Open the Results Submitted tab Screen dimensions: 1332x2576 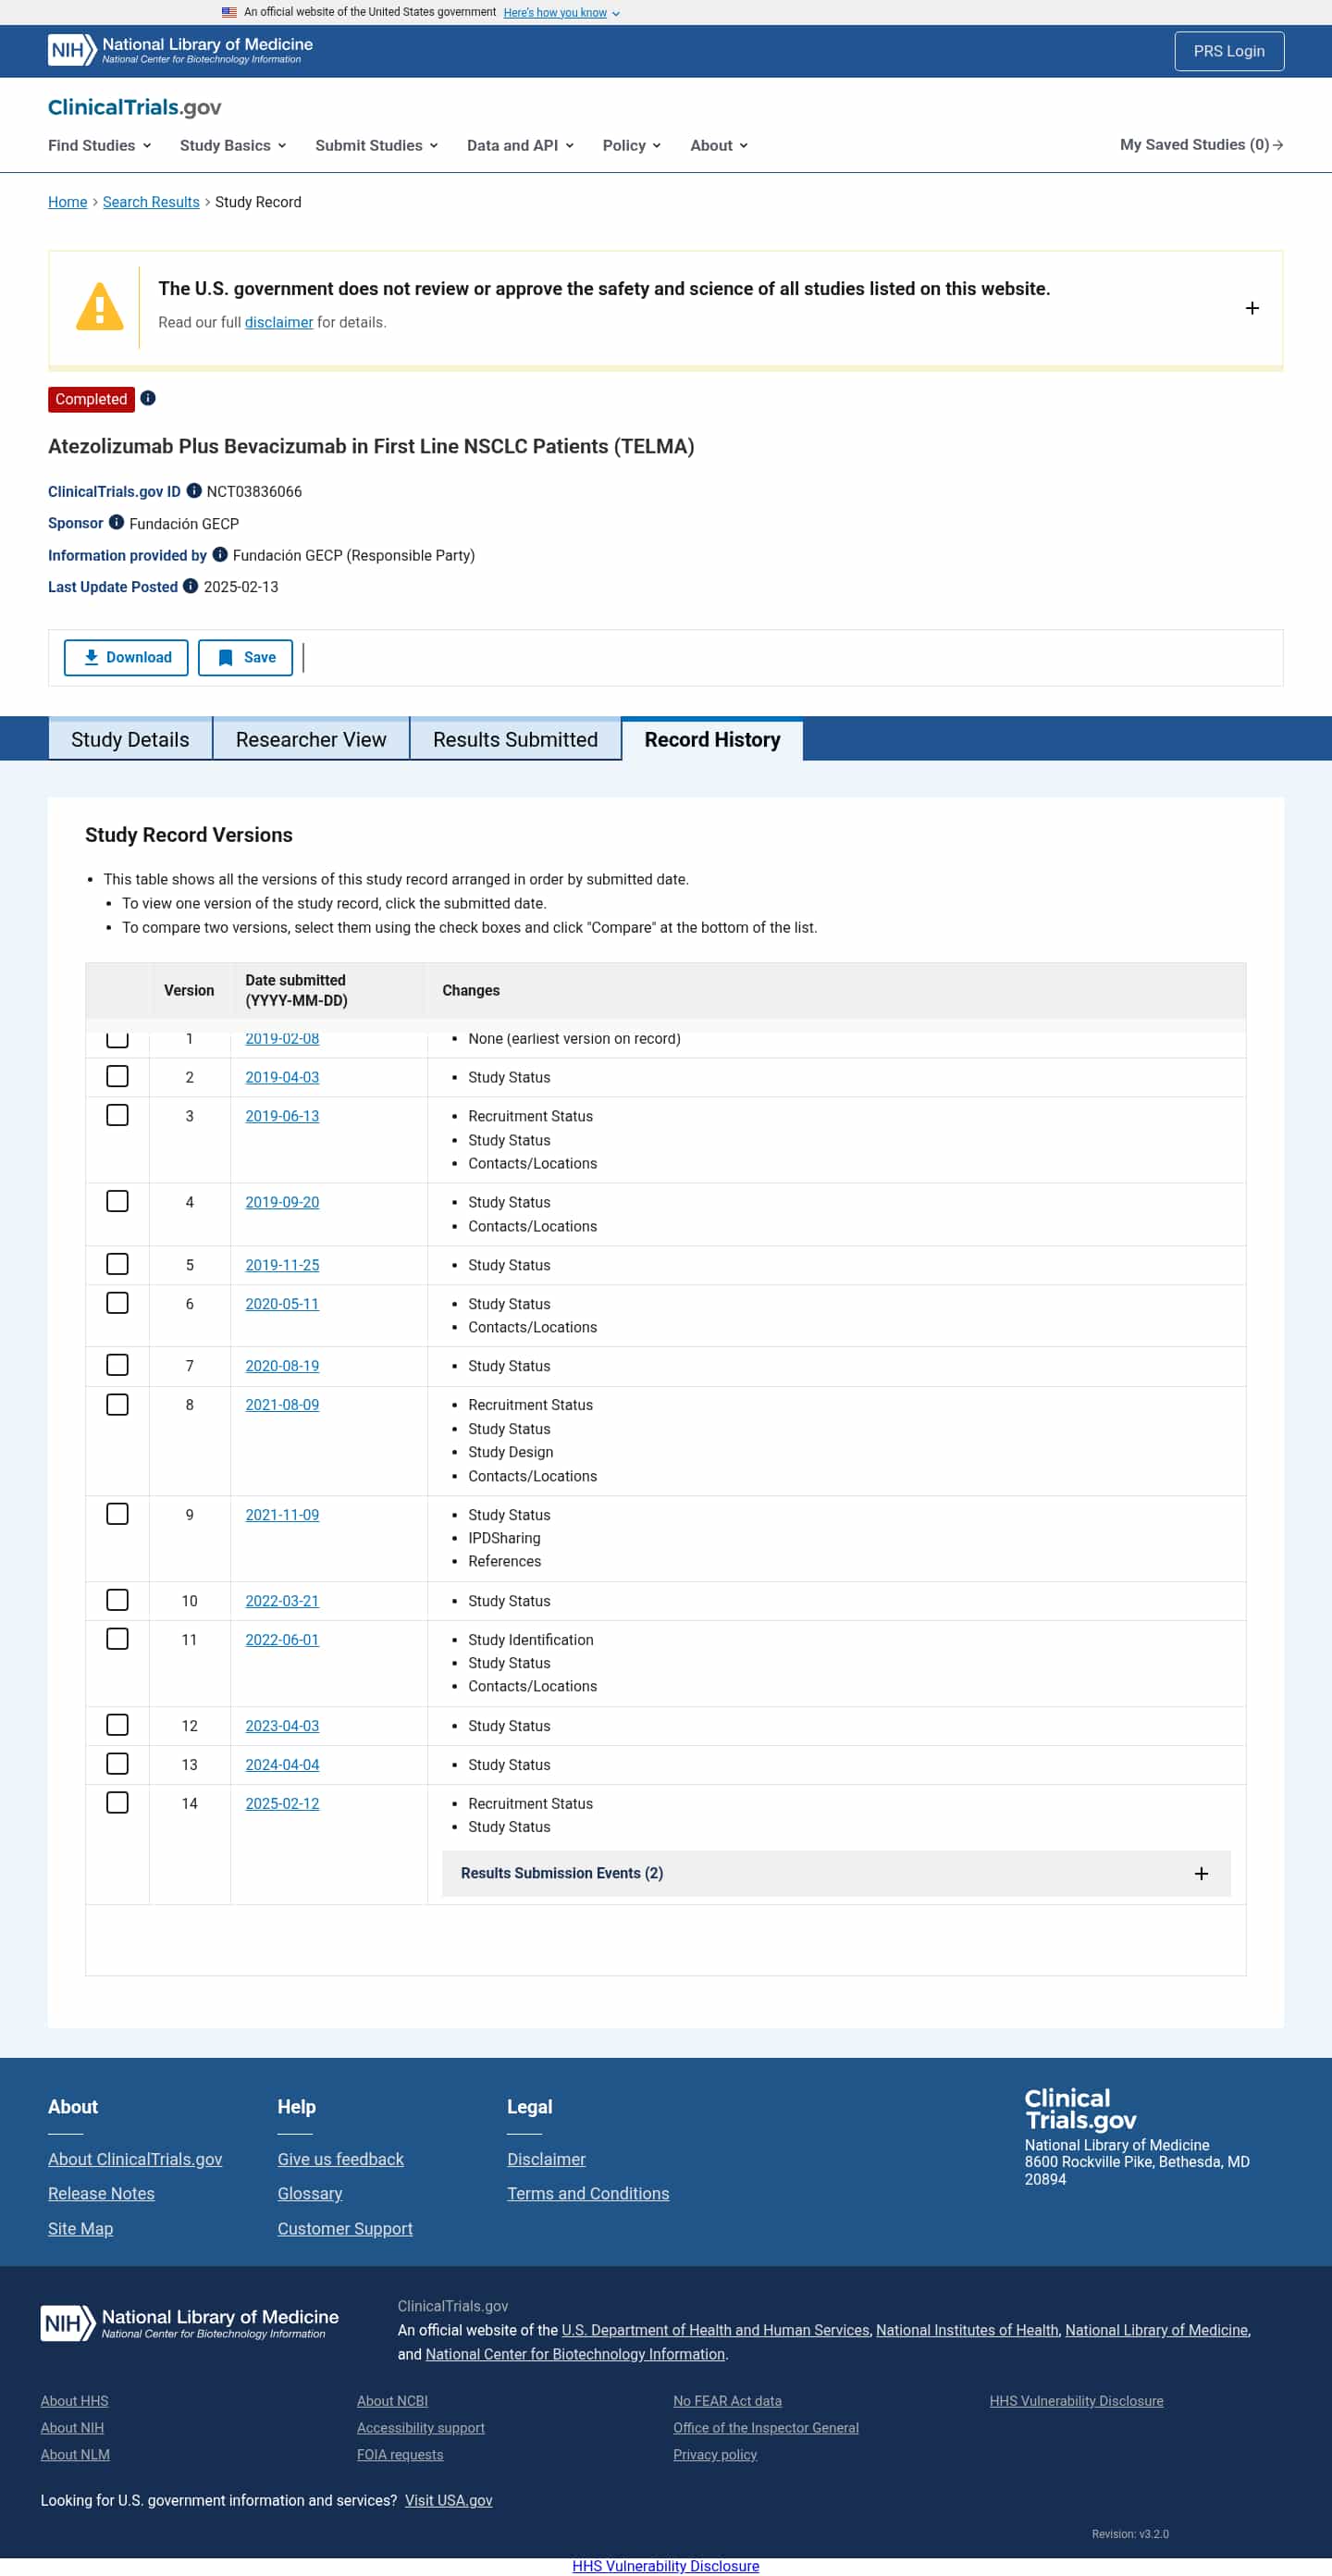click(515, 739)
